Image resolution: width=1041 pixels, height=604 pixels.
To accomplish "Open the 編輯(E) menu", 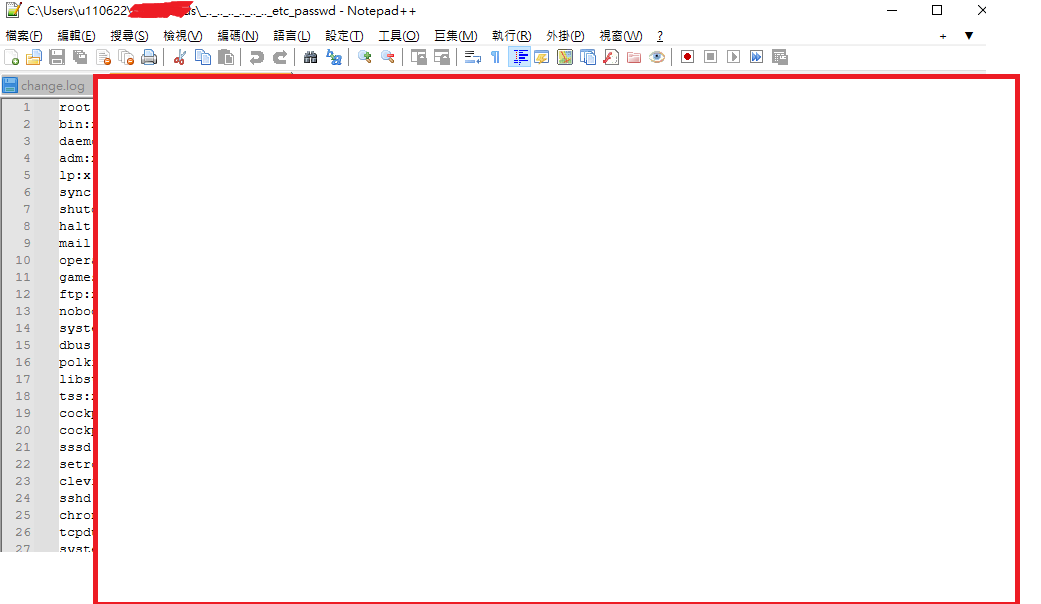I will click(76, 36).
